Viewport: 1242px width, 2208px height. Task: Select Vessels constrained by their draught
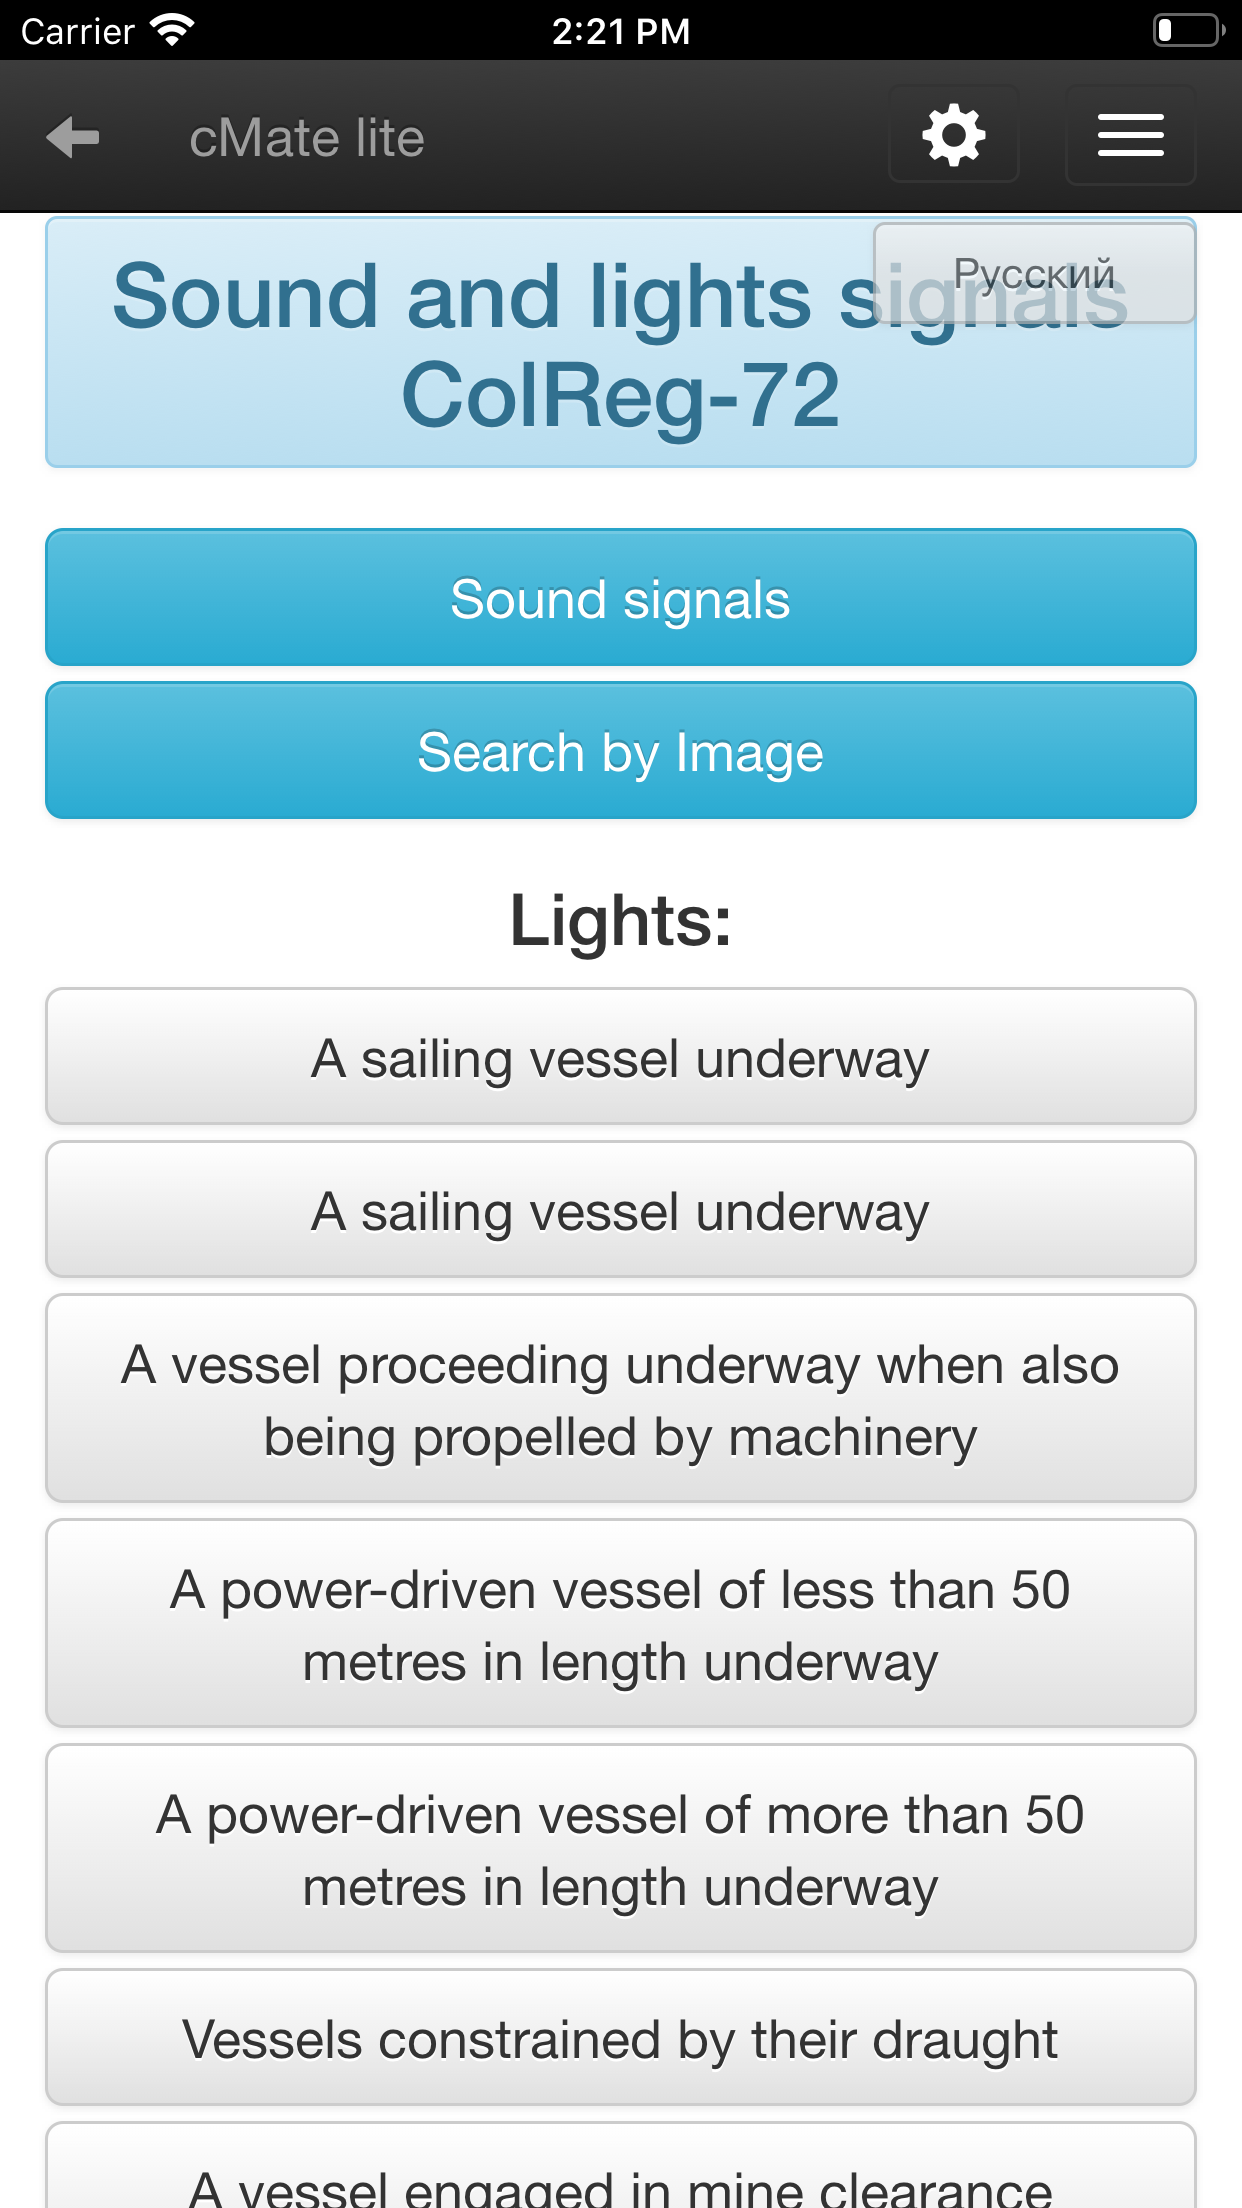[x=621, y=2038]
